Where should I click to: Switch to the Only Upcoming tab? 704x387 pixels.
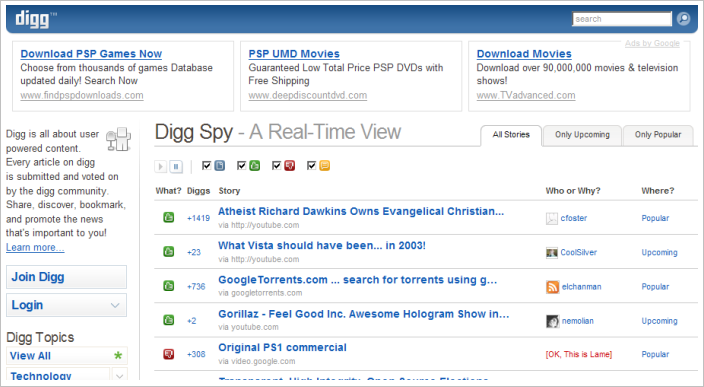tap(582, 135)
